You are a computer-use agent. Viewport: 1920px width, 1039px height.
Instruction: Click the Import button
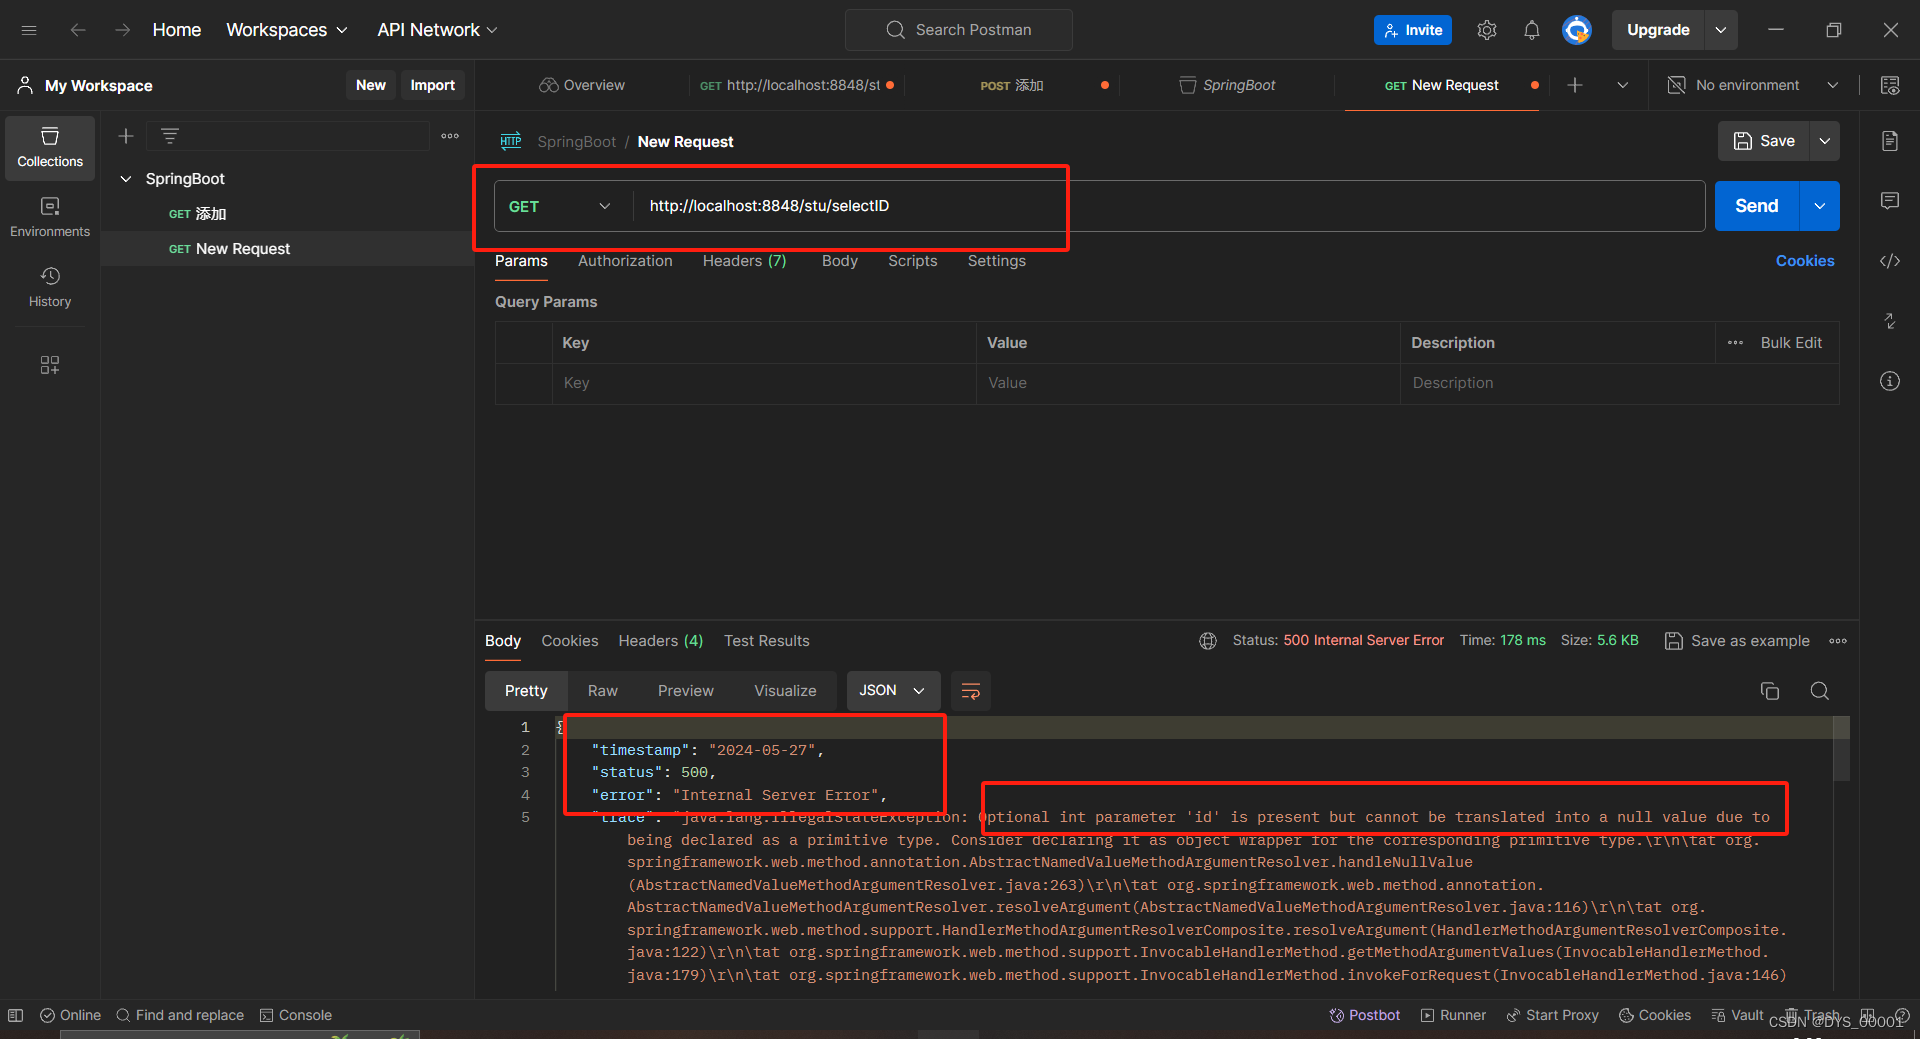click(432, 85)
